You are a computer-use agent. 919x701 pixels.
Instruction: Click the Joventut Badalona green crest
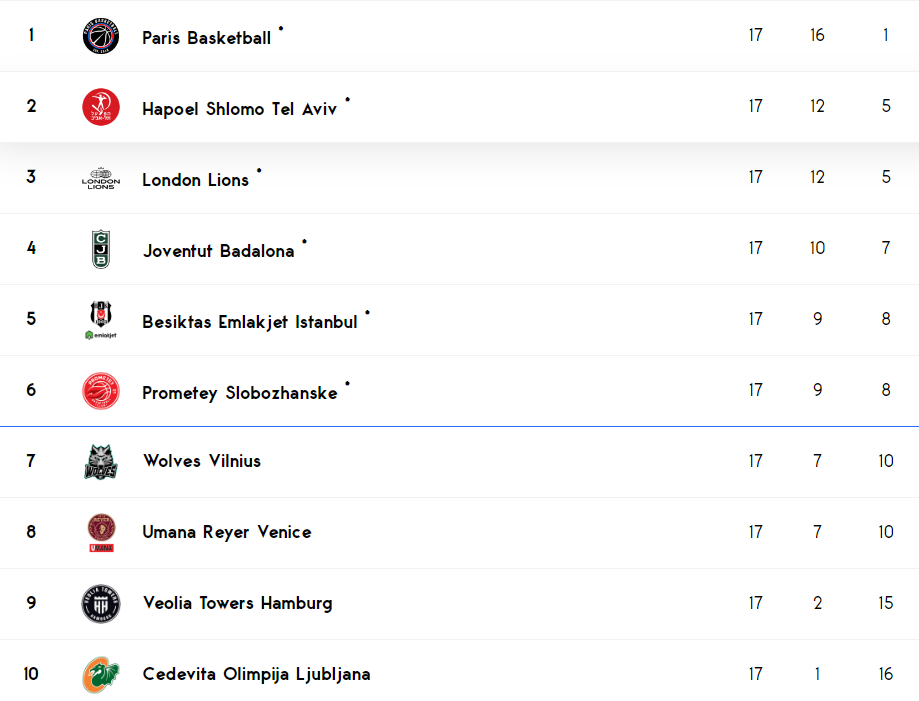click(101, 249)
